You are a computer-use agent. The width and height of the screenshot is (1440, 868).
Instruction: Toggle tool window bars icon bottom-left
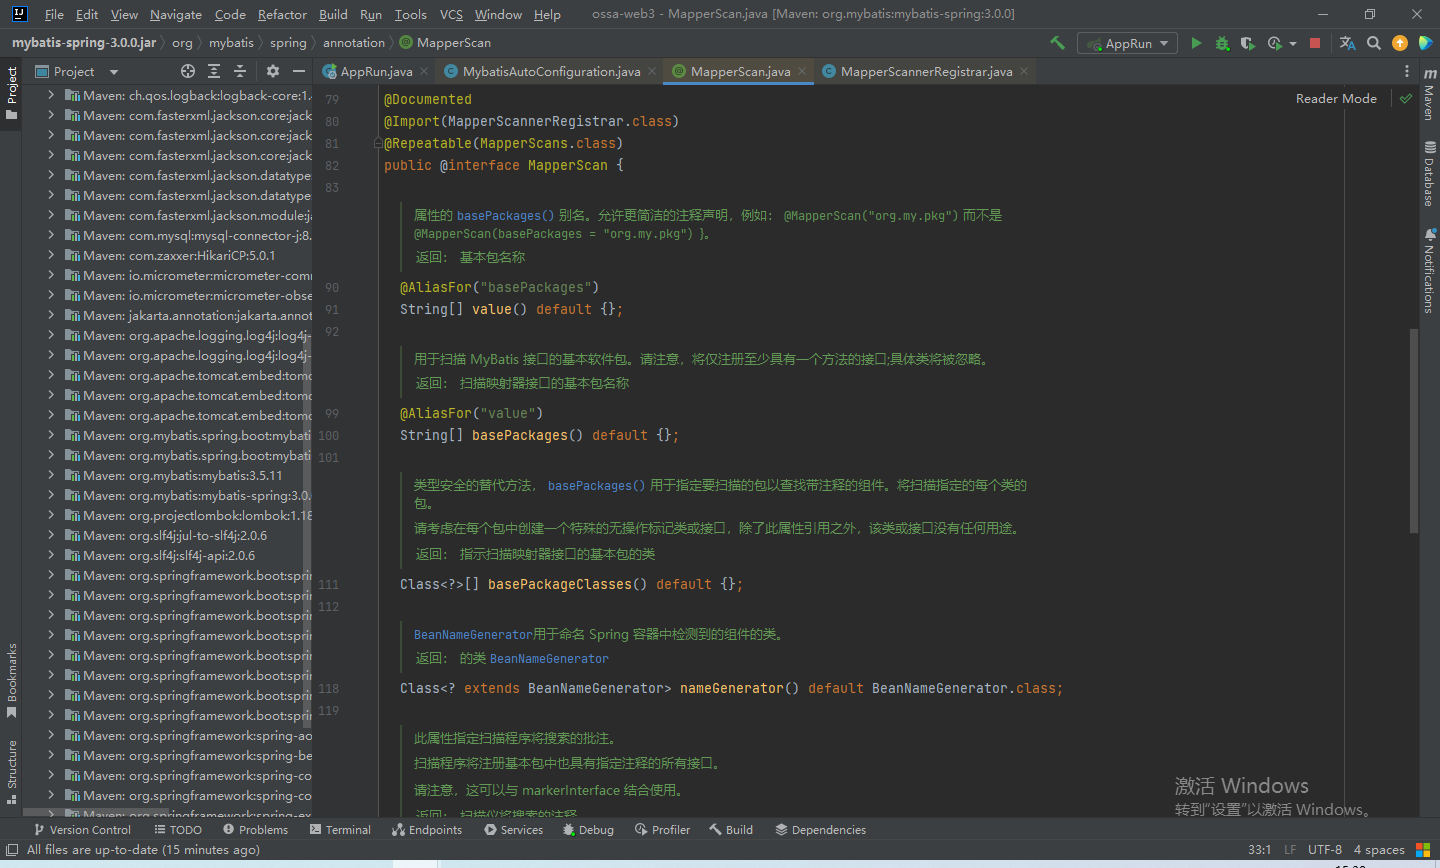point(12,850)
